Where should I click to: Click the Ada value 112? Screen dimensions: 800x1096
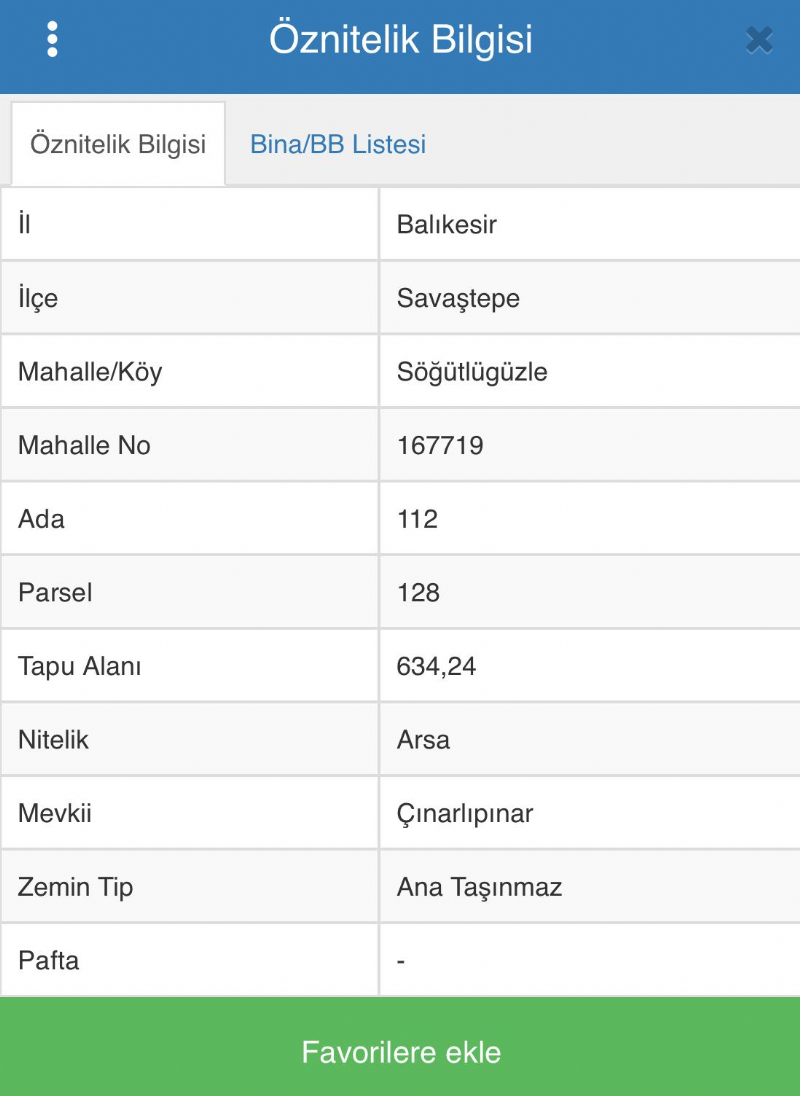coord(417,519)
